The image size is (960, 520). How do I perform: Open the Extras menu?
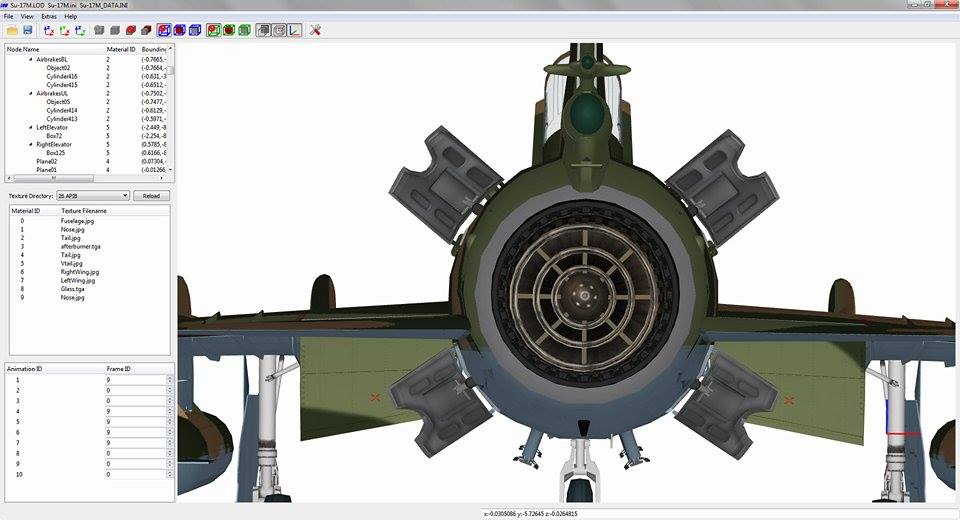point(49,17)
